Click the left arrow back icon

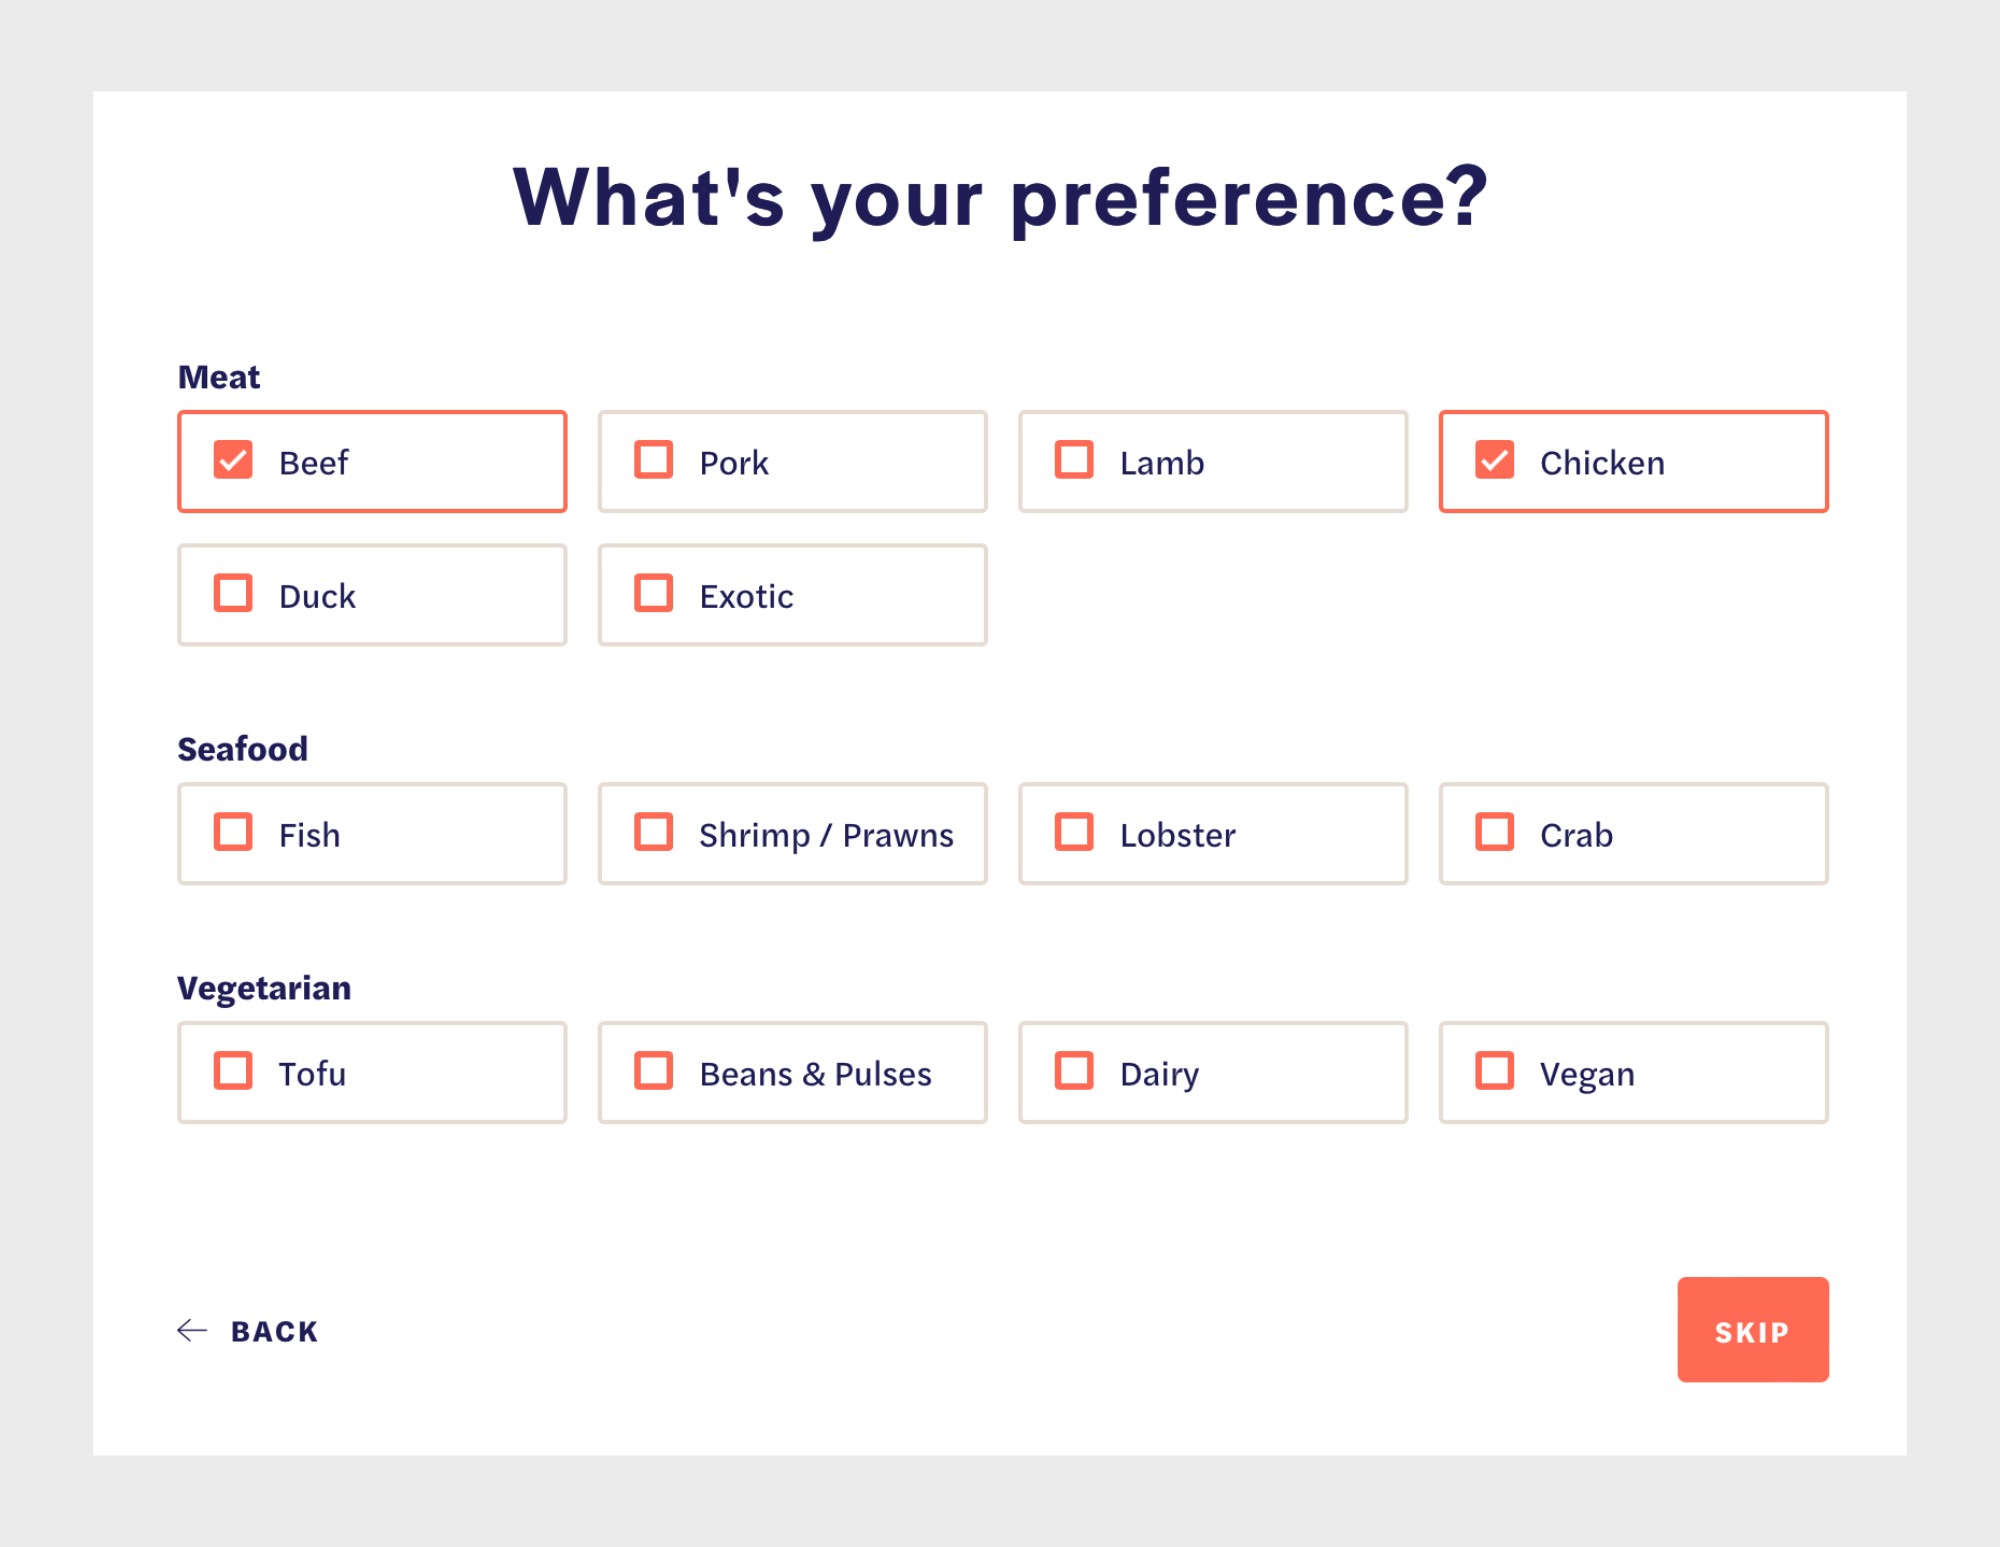click(x=192, y=1331)
